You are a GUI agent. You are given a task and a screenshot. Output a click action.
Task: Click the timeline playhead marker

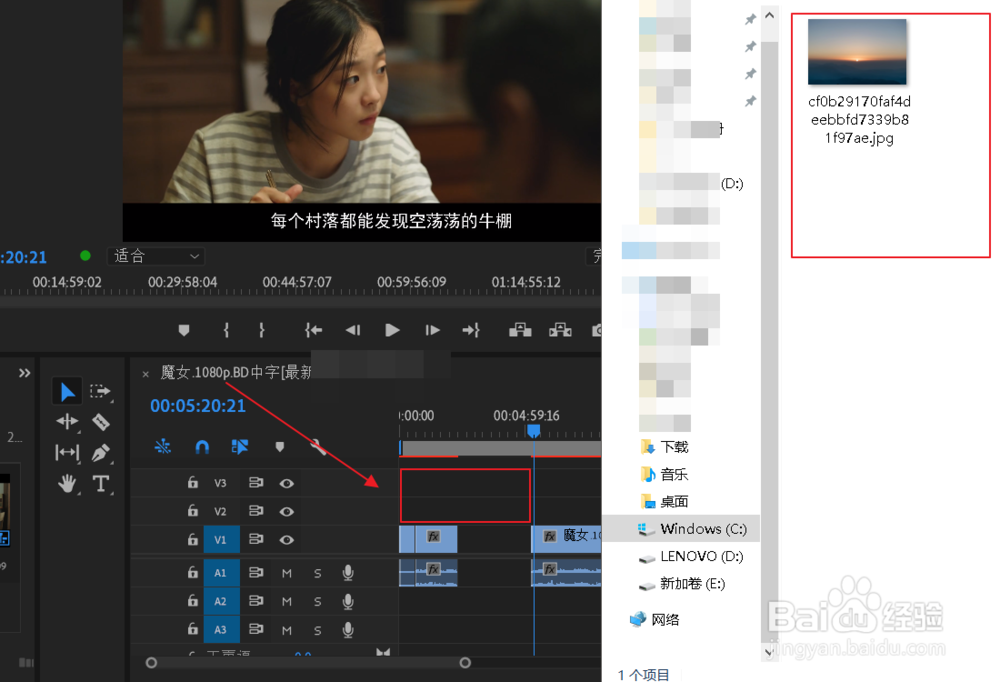[534, 431]
